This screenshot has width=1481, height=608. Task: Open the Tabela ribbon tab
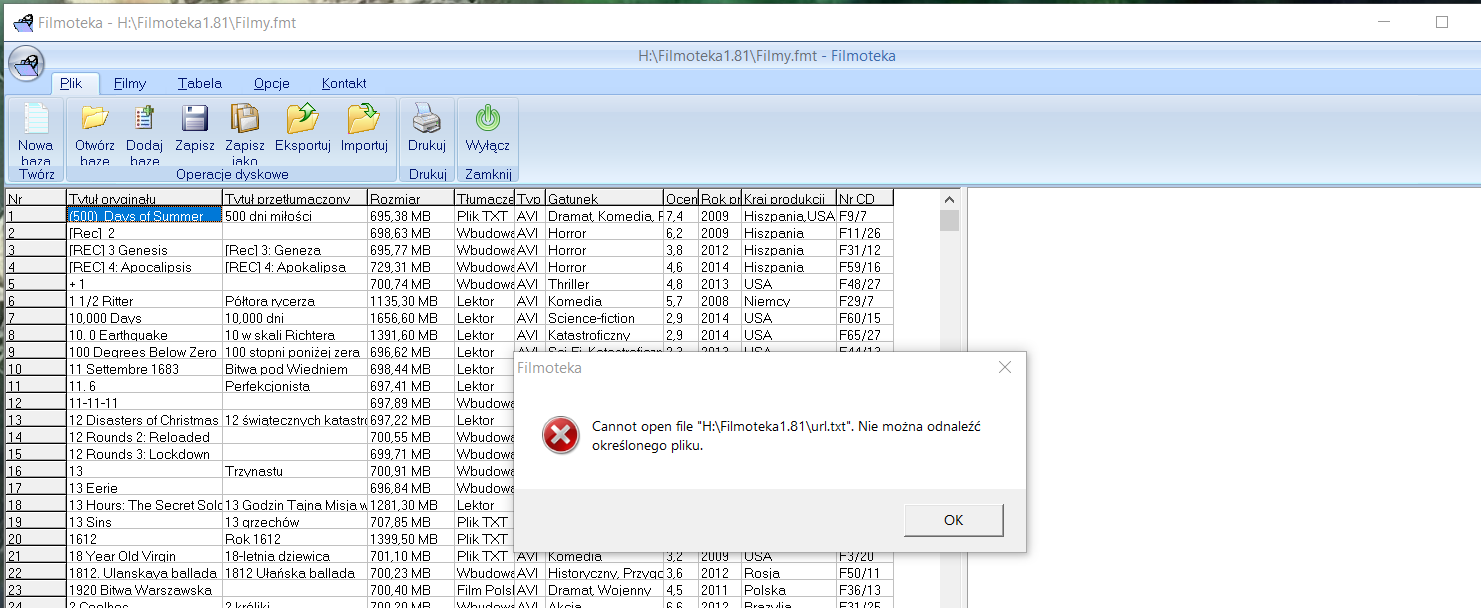click(x=200, y=84)
